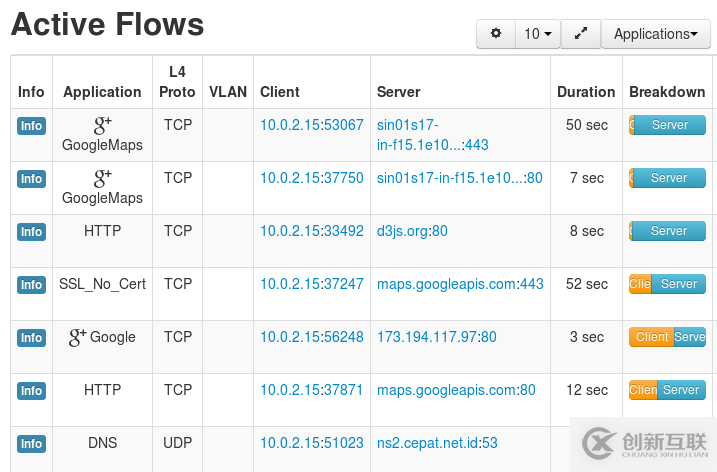Open client link 10.0.2.15:37750

pos(312,178)
